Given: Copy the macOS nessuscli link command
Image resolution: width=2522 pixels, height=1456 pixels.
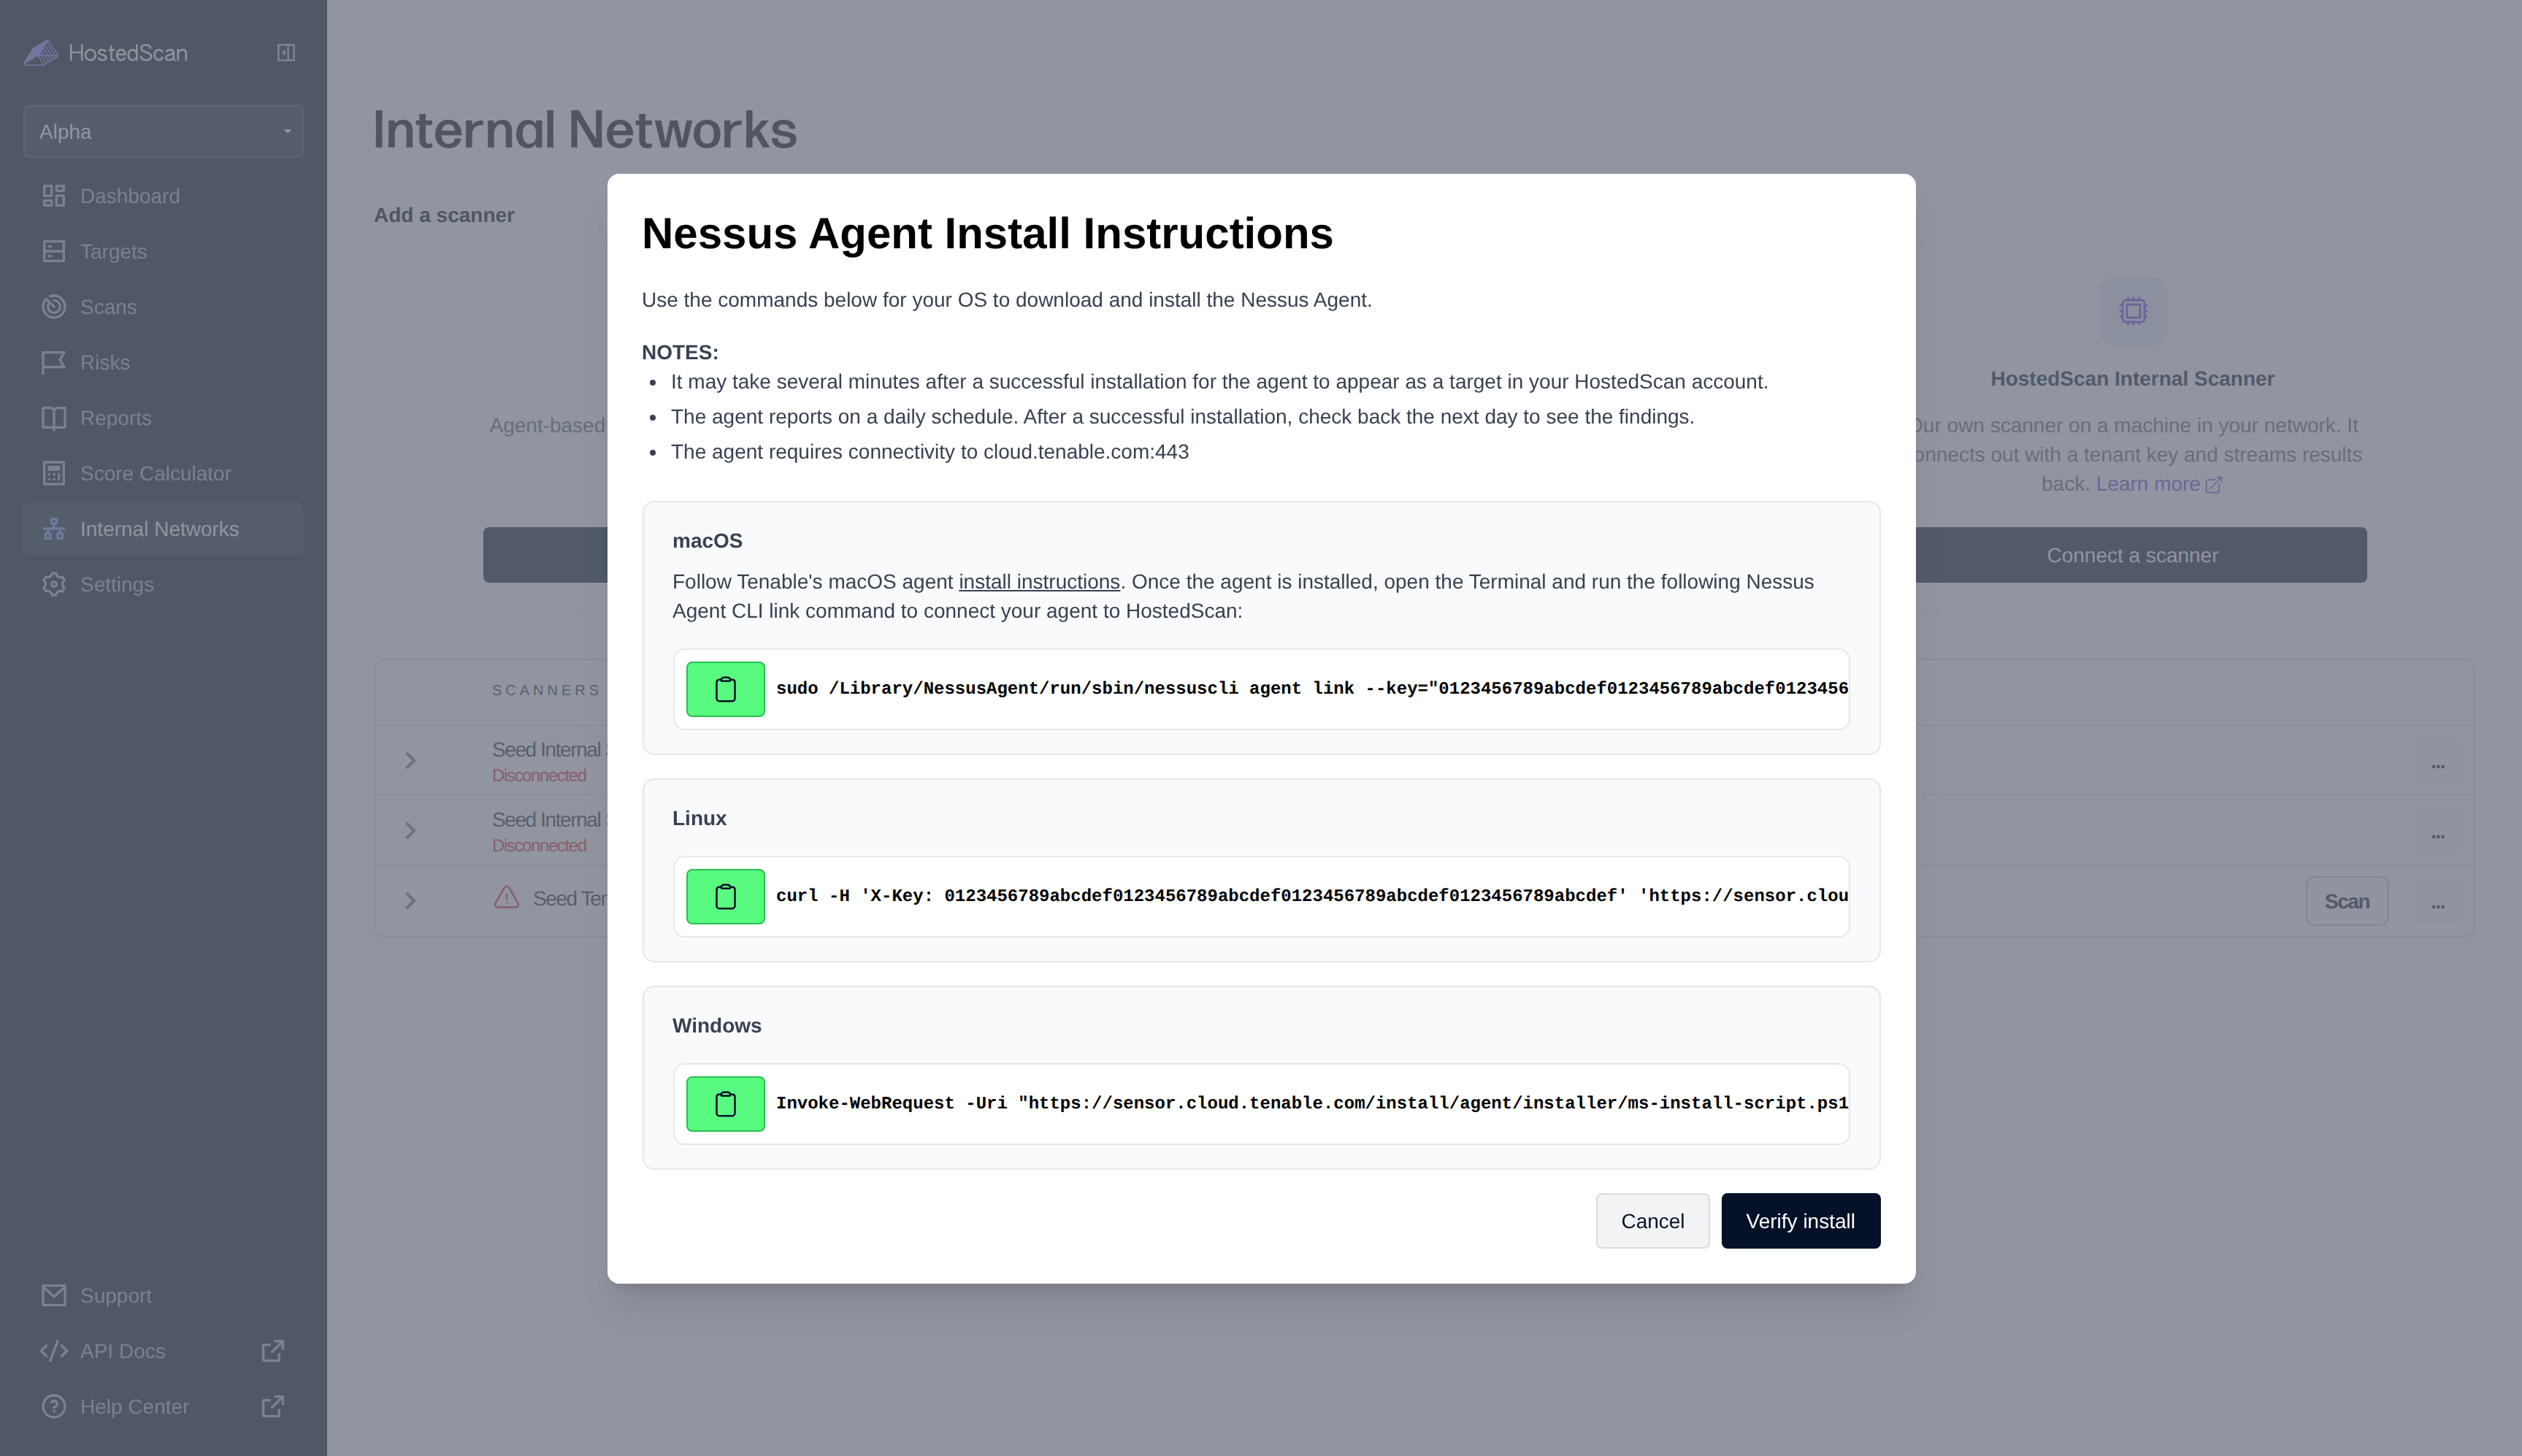Looking at the screenshot, I should point(725,689).
